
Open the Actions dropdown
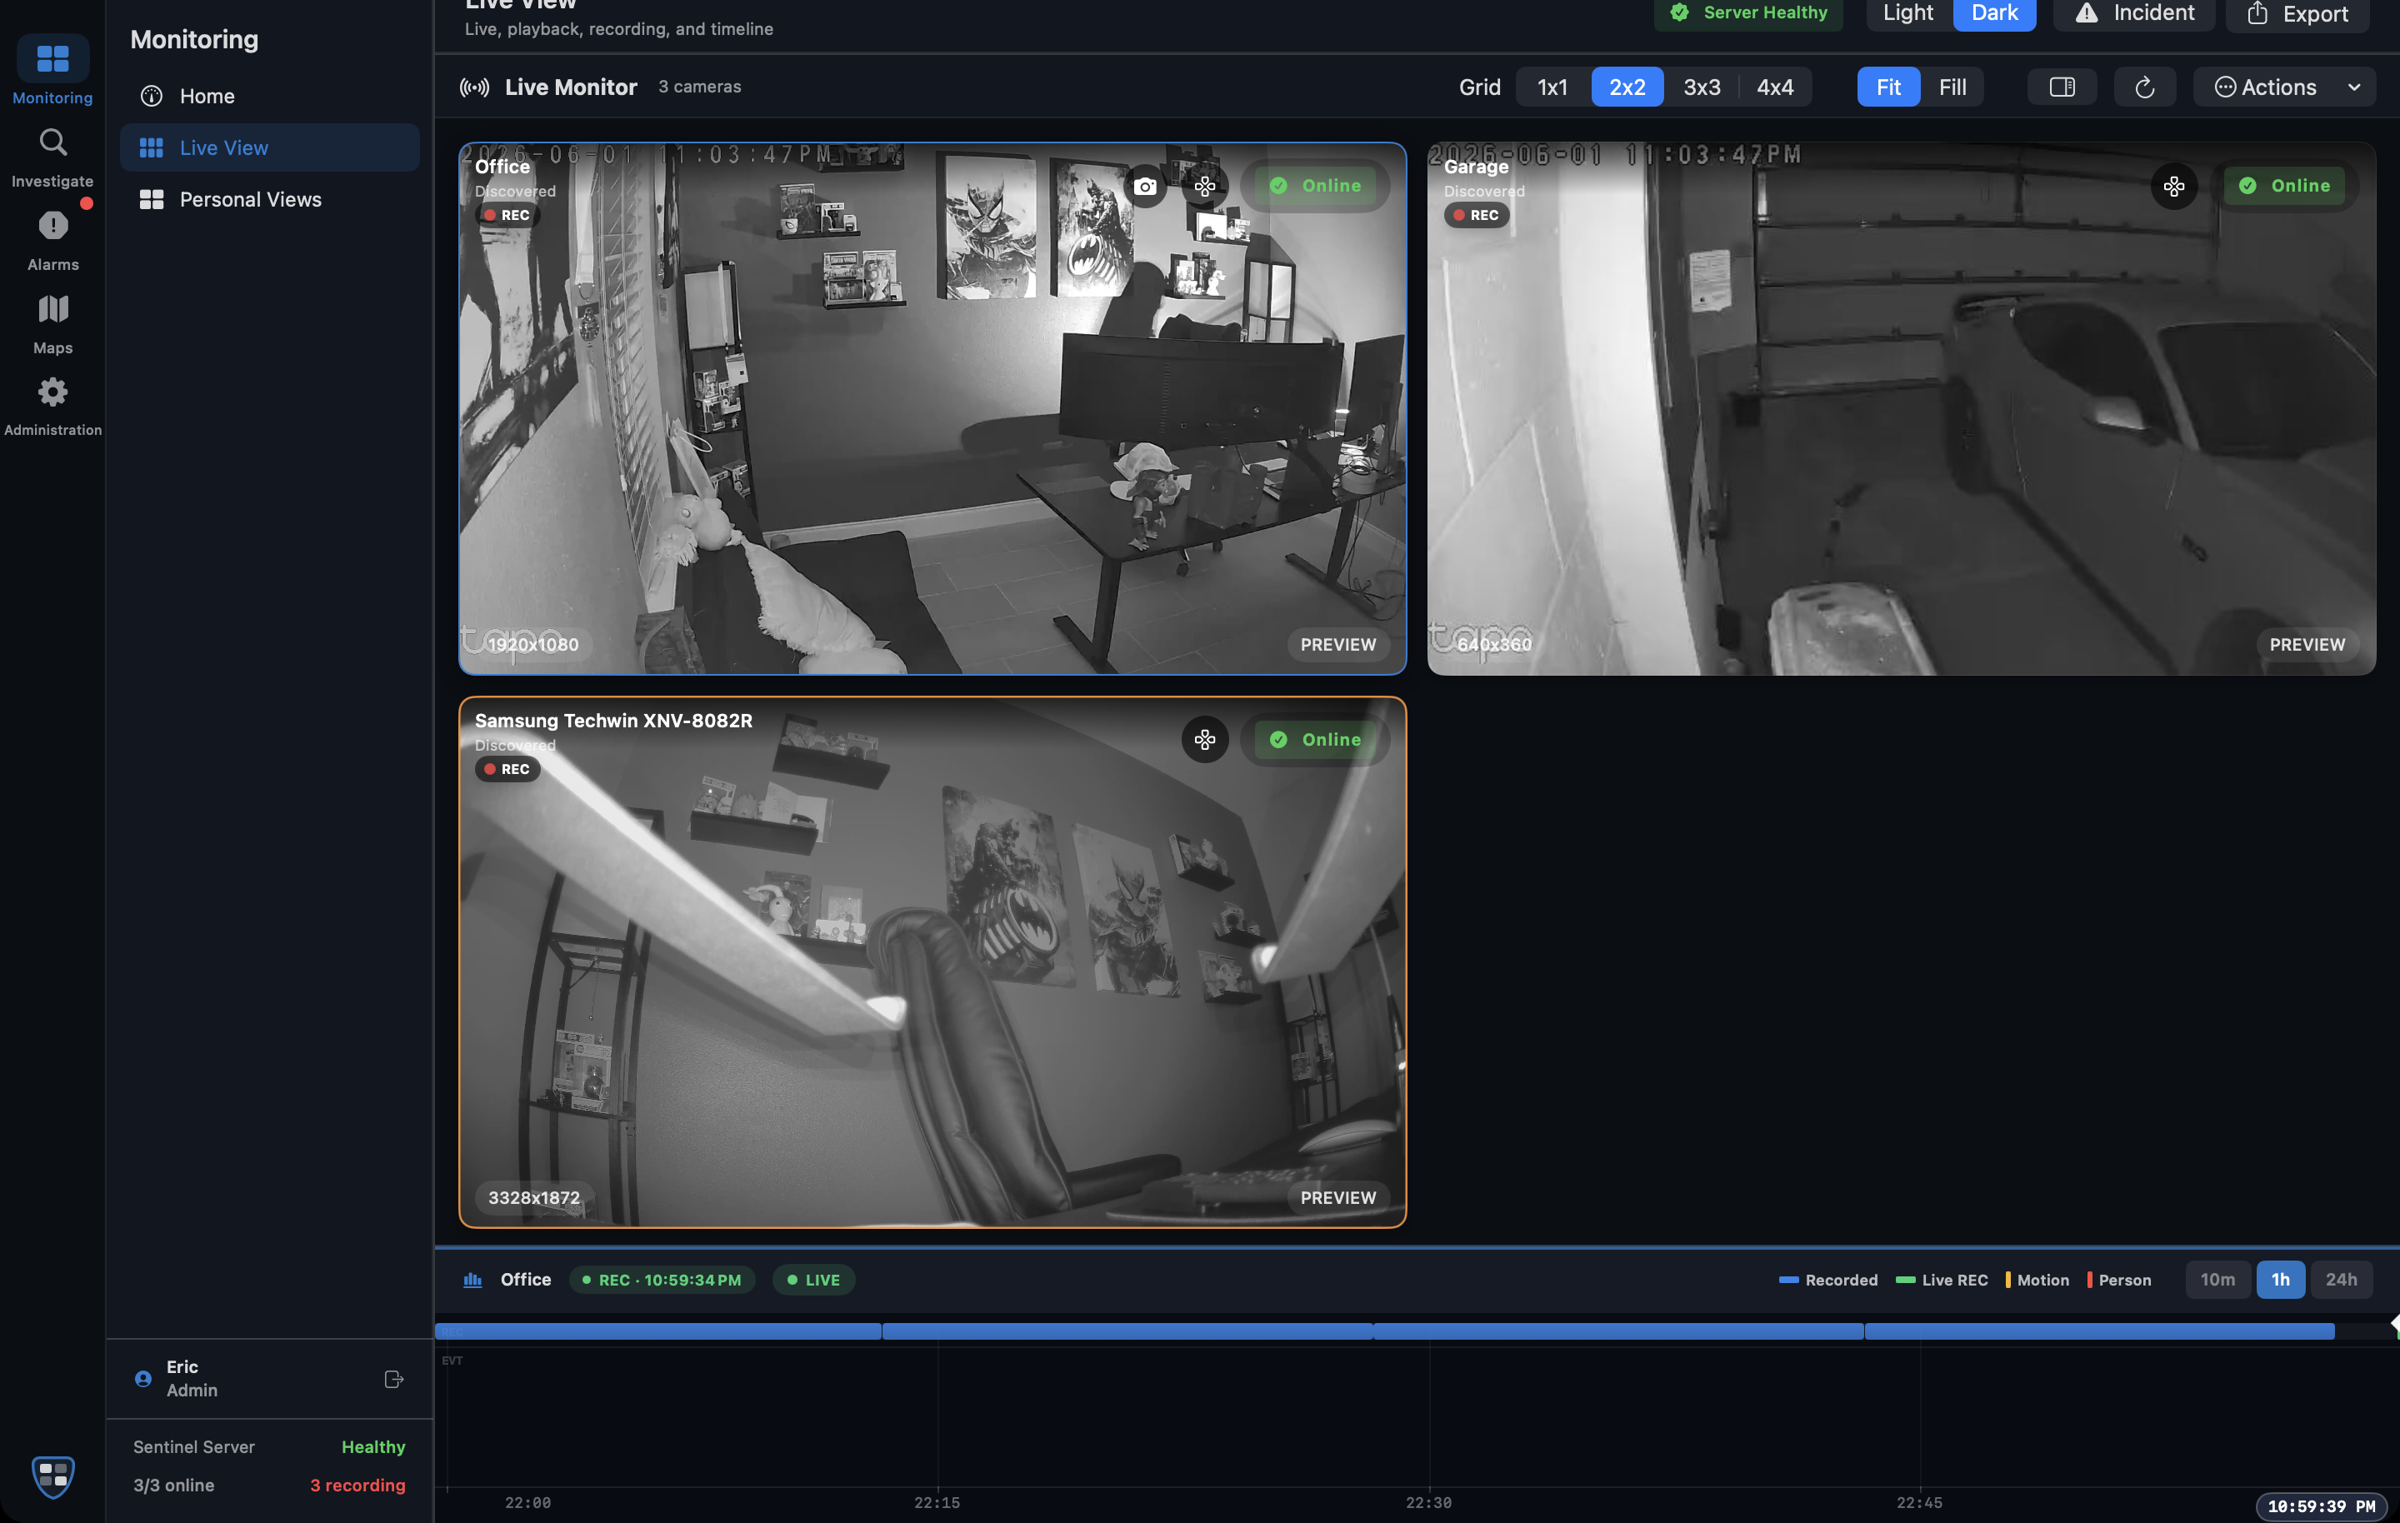(2284, 87)
